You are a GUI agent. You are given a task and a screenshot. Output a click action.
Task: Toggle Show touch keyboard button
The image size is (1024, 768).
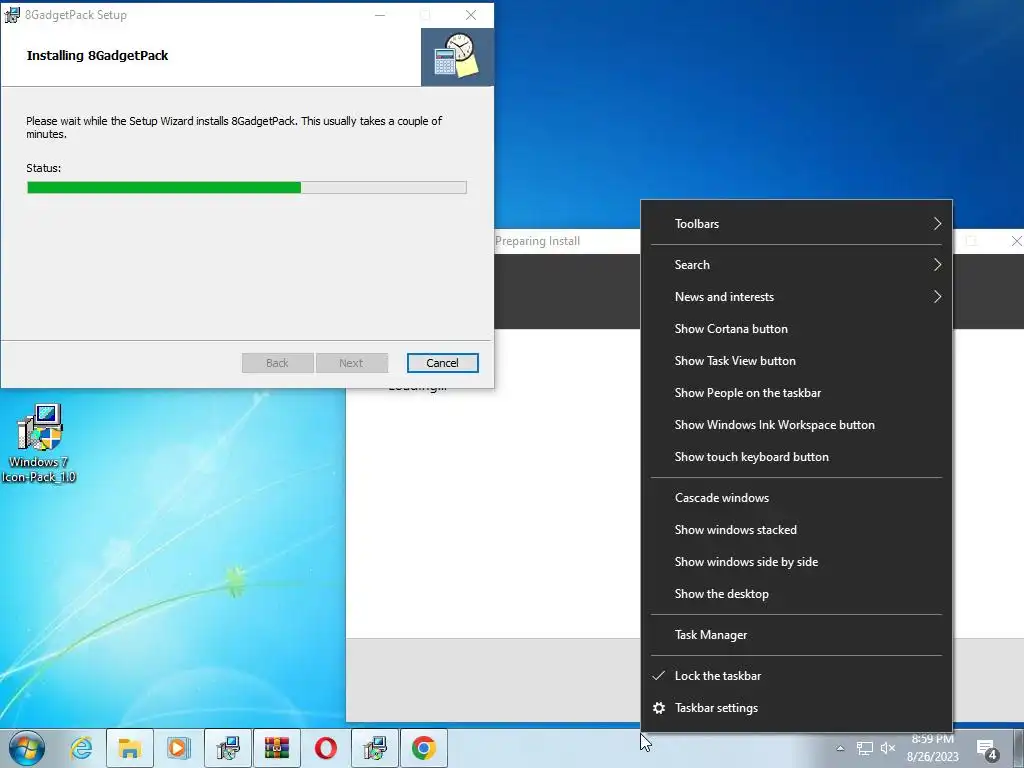click(x=797, y=456)
